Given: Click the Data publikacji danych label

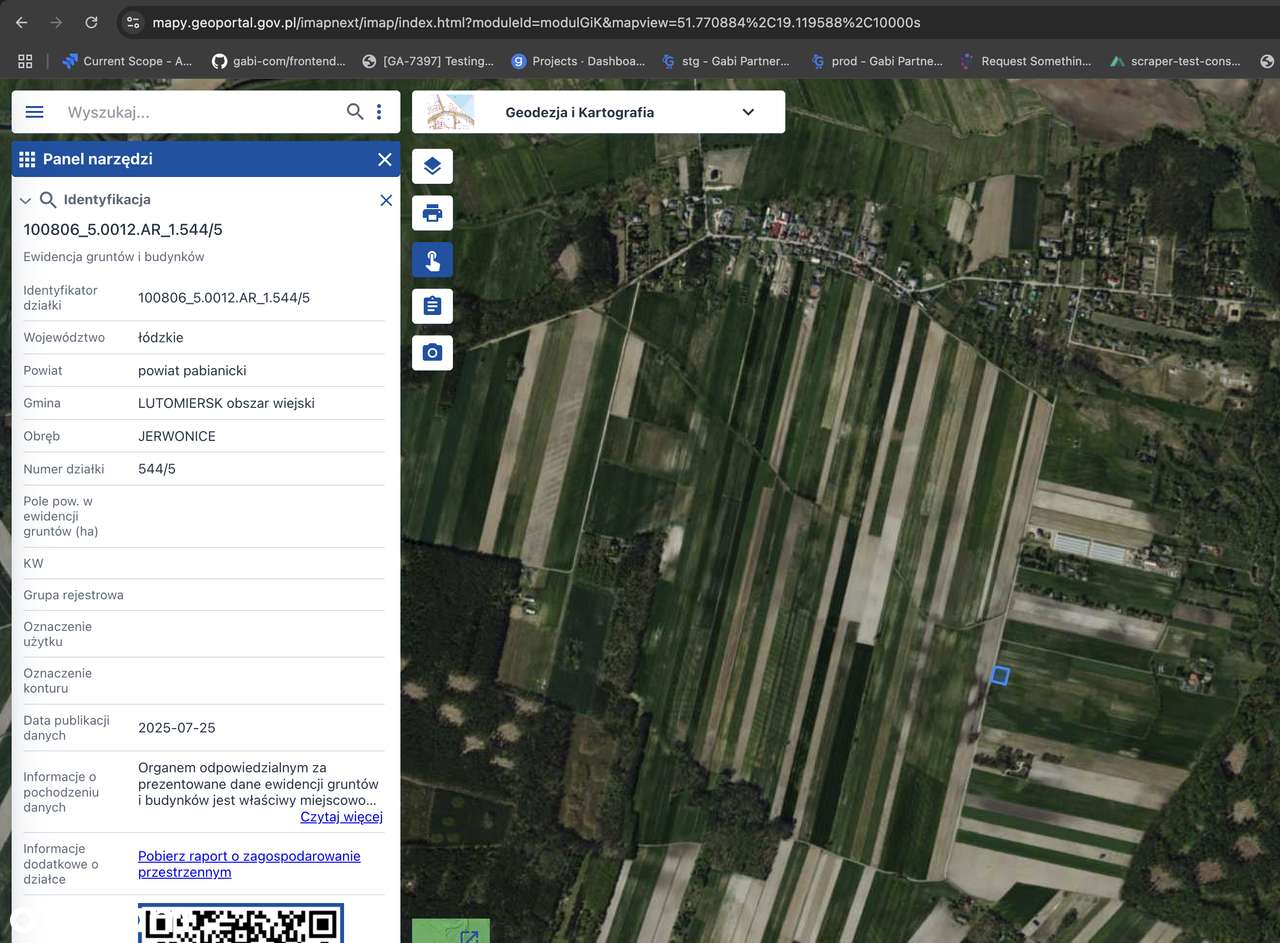Looking at the screenshot, I should click(x=67, y=728).
